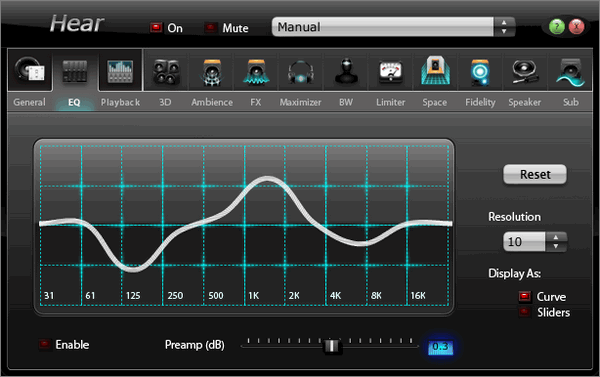Switch to the Limiter tab label

point(390,102)
